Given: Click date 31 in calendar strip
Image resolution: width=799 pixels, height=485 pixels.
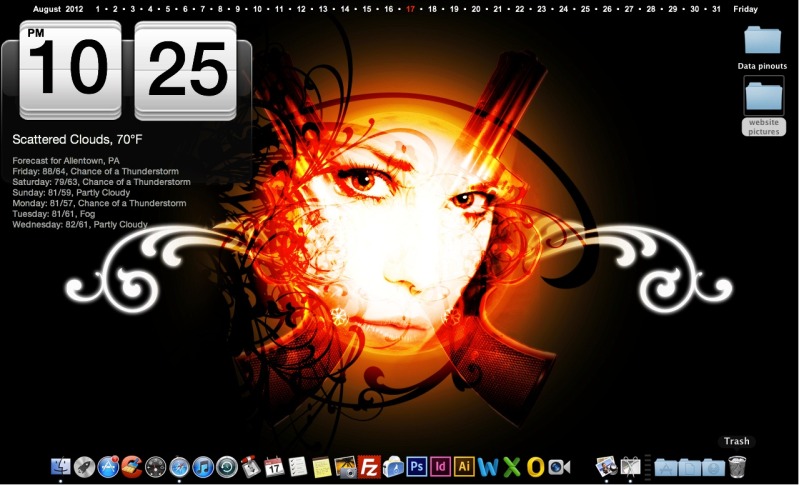Looking at the screenshot, I should pyautogui.click(x=716, y=9).
